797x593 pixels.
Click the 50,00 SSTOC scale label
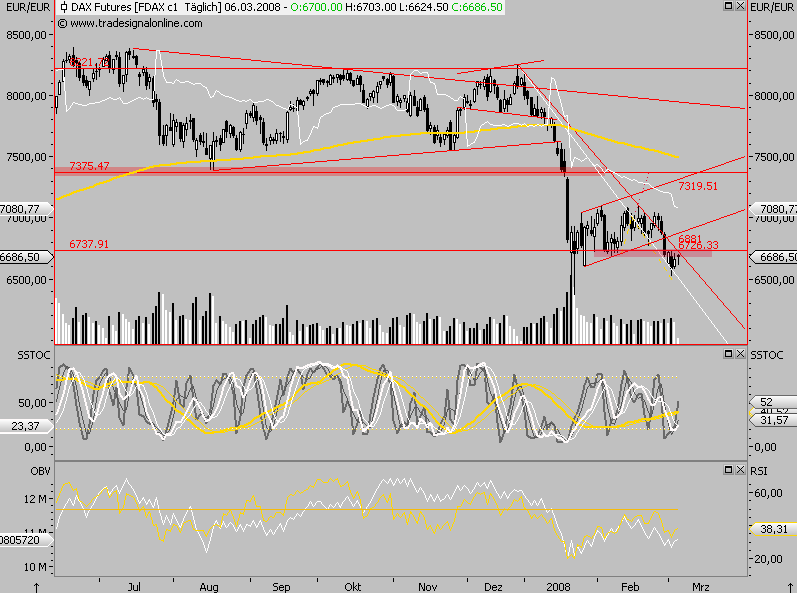click(32, 402)
